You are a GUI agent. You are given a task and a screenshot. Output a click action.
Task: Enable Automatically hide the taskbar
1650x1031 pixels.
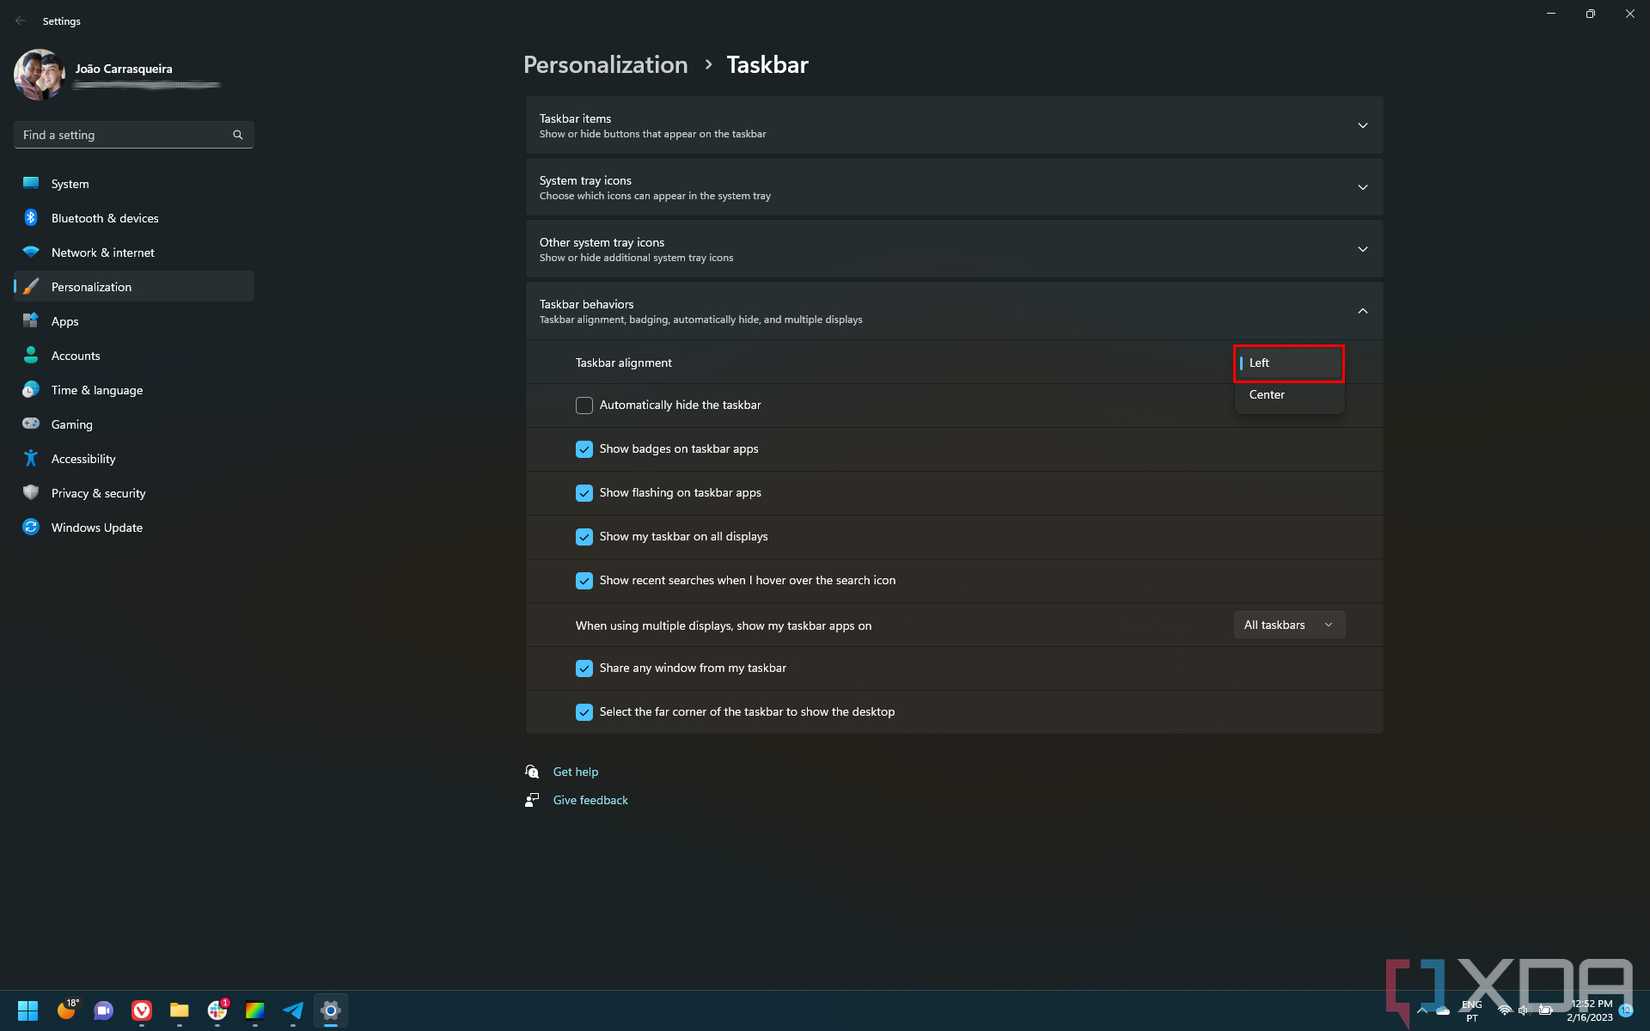click(x=584, y=405)
